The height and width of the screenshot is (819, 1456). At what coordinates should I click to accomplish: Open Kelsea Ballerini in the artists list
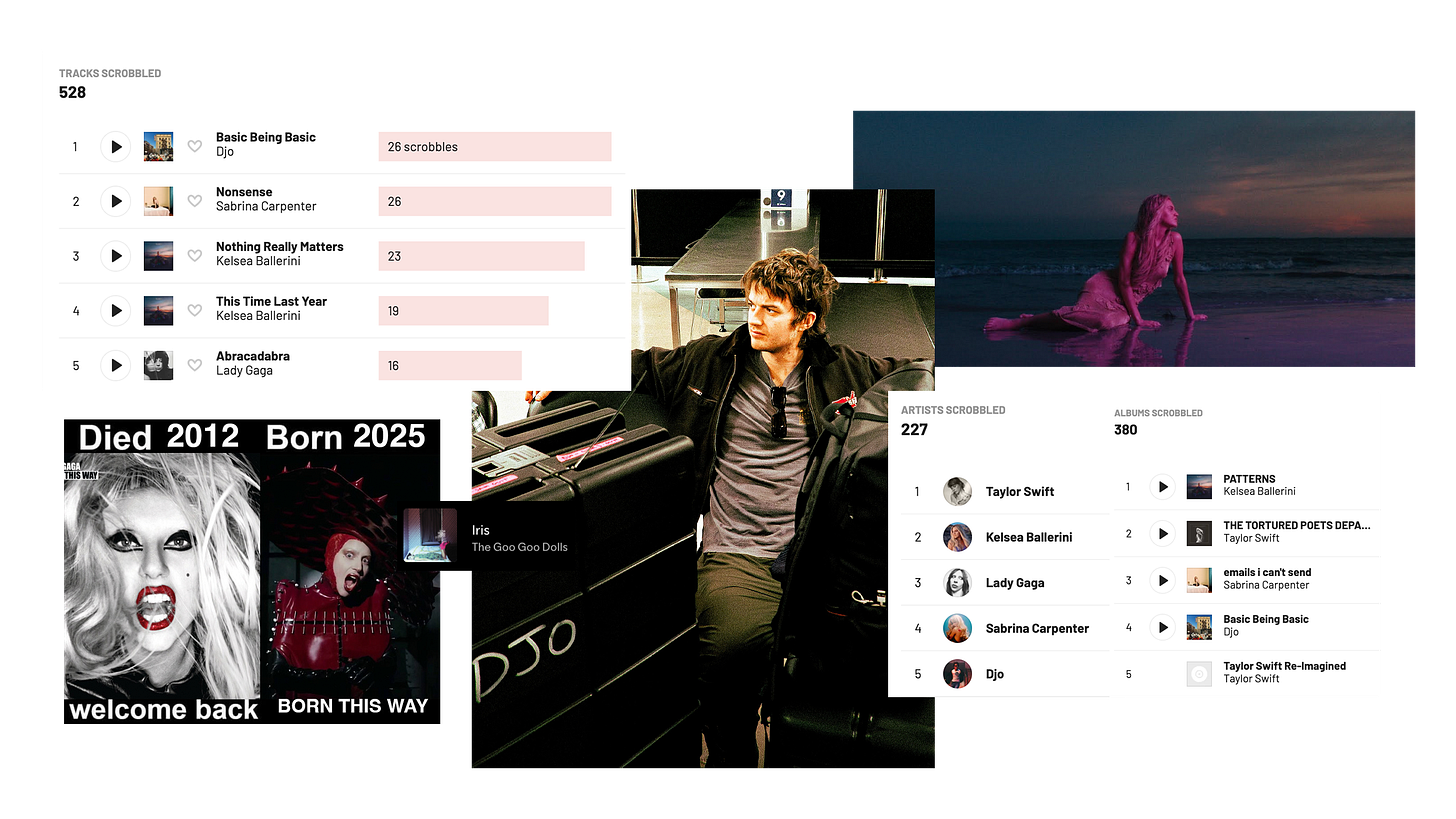click(1029, 537)
